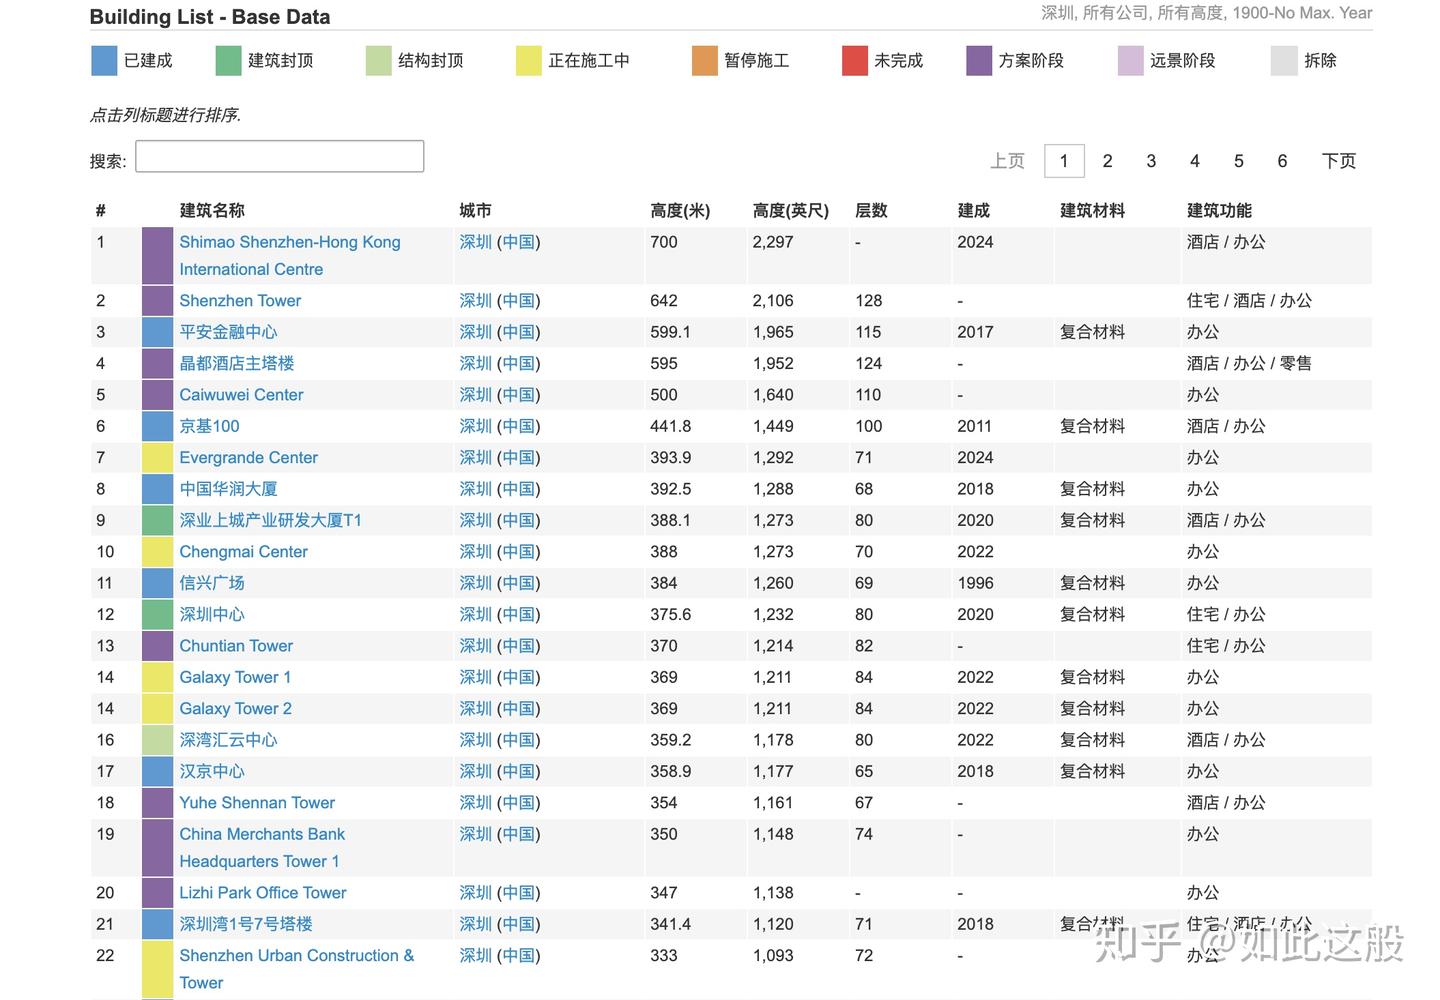Open the 深业上城产业研发大厦T1 link
The width and height of the screenshot is (1440, 1000).
pos(271,520)
